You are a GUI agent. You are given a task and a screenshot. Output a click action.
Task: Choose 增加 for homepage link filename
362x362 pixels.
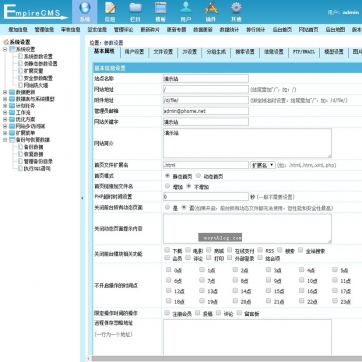tap(167, 186)
